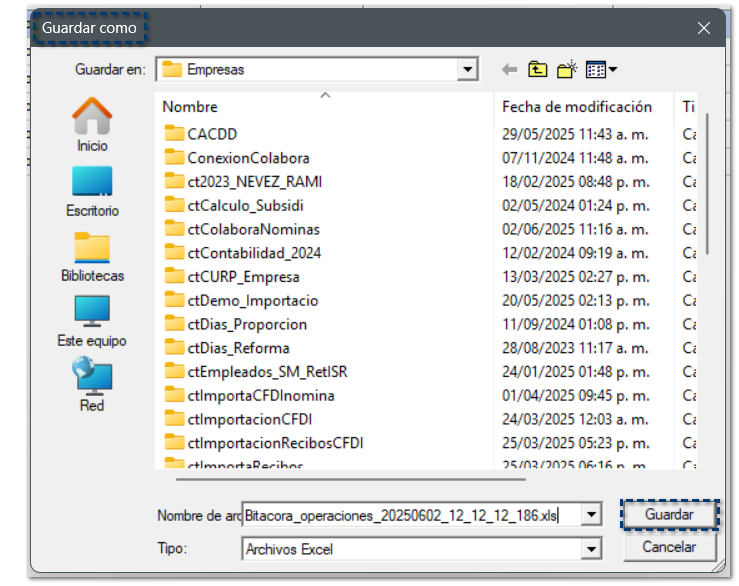Sort by Fecha de modificación column header
The width and height of the screenshot is (739, 586).
(x=584, y=107)
